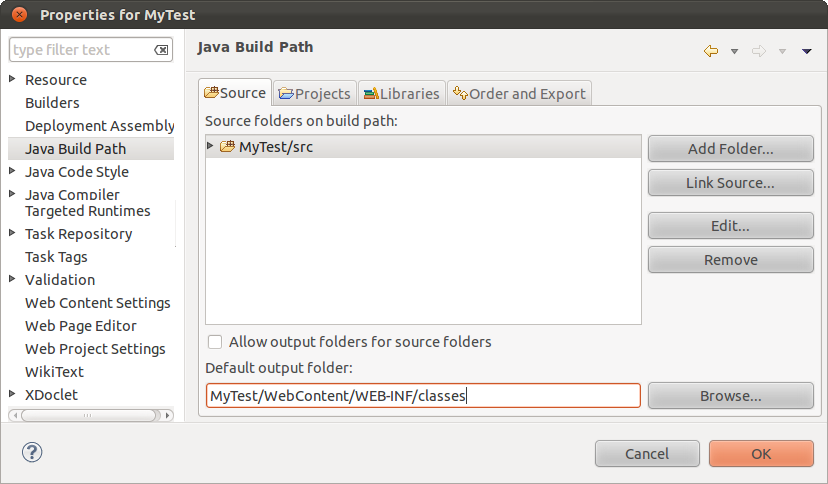The height and width of the screenshot is (484, 828).
Task: Click the Add Folder... button
Action: [730, 149]
